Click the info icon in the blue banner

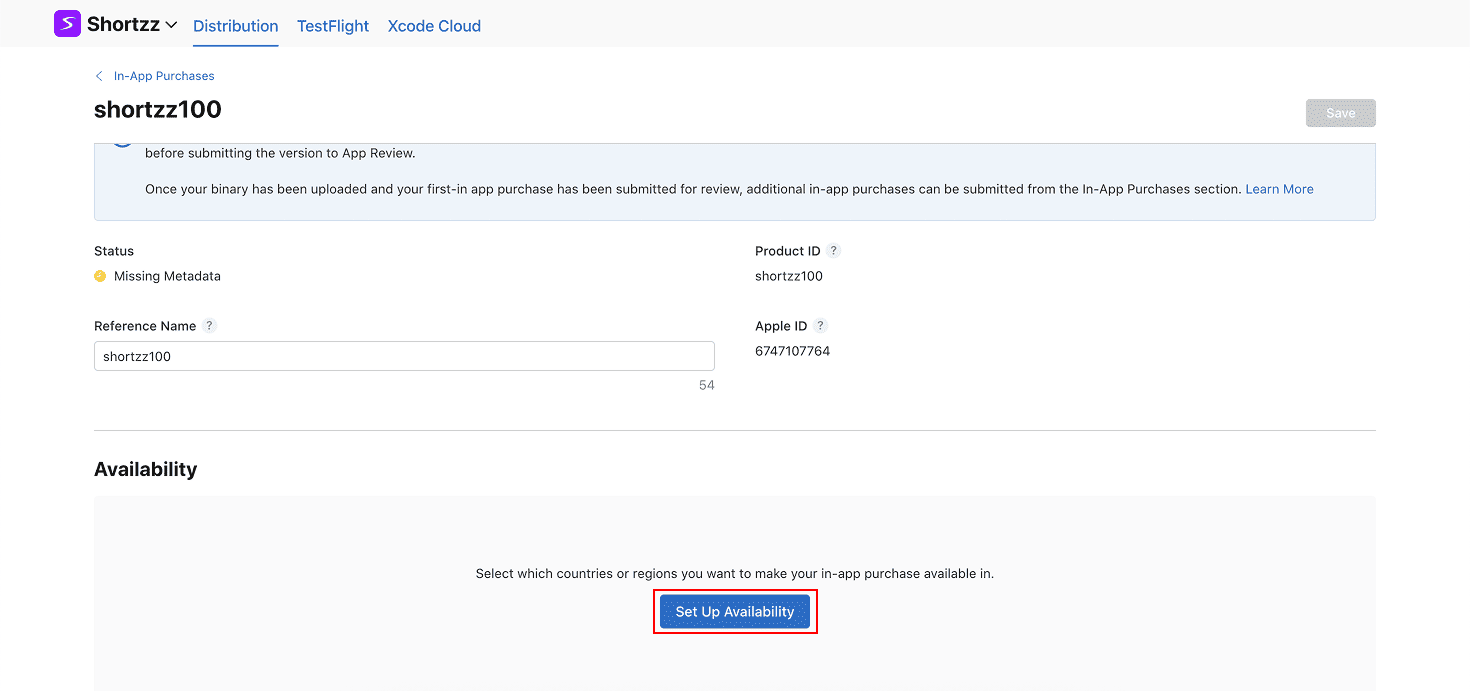point(122,143)
